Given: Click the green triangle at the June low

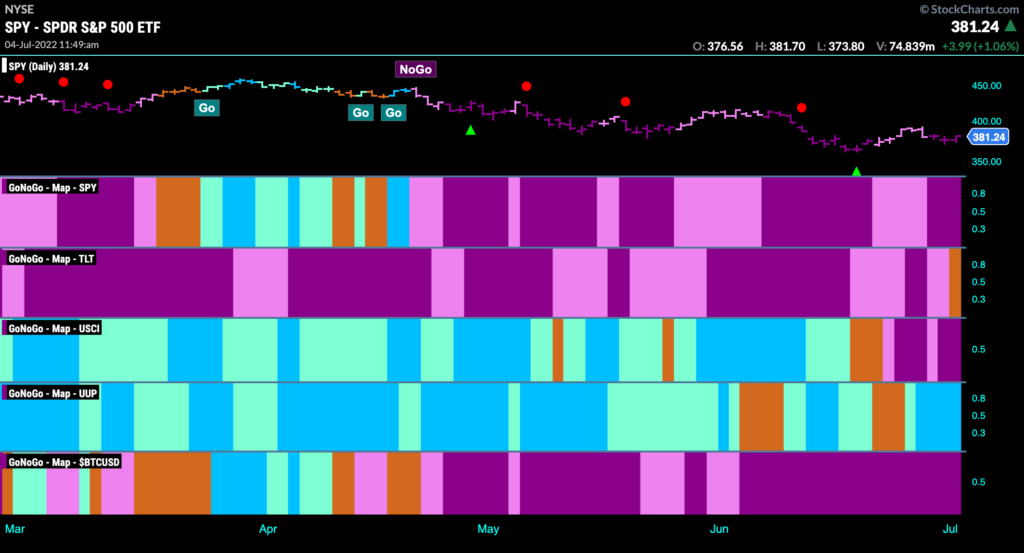Looking at the screenshot, I should [856, 171].
